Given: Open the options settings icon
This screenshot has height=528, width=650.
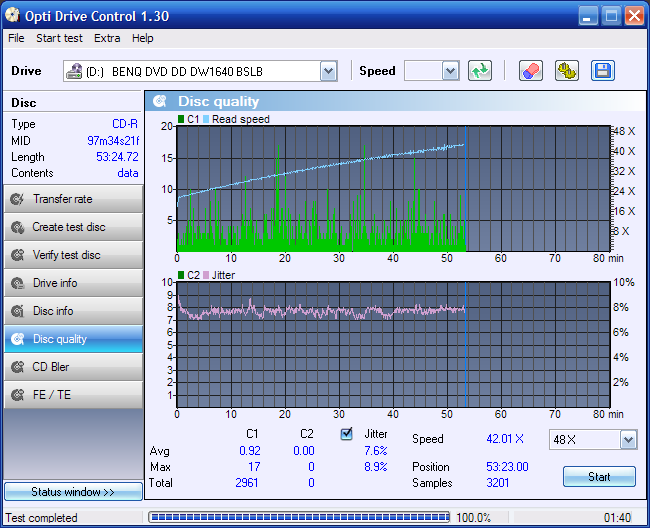Looking at the screenshot, I should (x=567, y=71).
